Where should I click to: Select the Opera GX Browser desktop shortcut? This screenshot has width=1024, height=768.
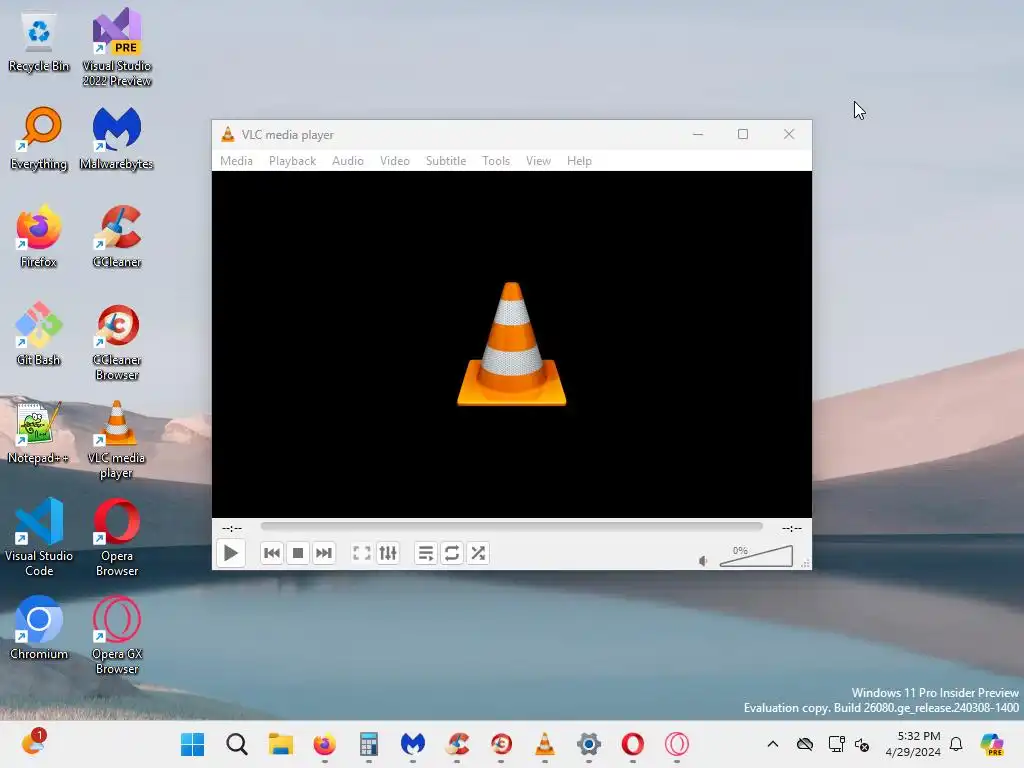pyautogui.click(x=117, y=635)
